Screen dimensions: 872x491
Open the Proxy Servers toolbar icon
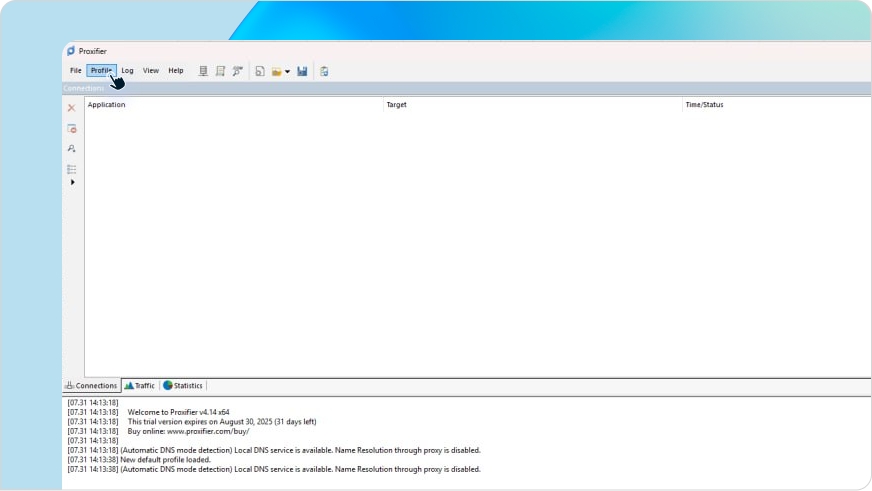coord(203,71)
